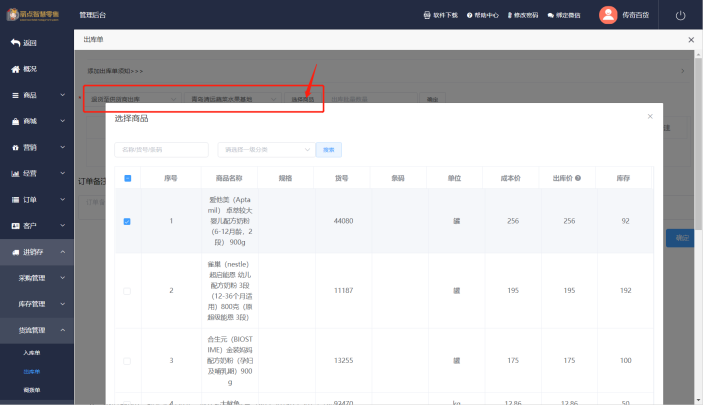Screen dimensions: 703x406
Task: Click blue 确定 button at right edge
Action: pos(680,238)
